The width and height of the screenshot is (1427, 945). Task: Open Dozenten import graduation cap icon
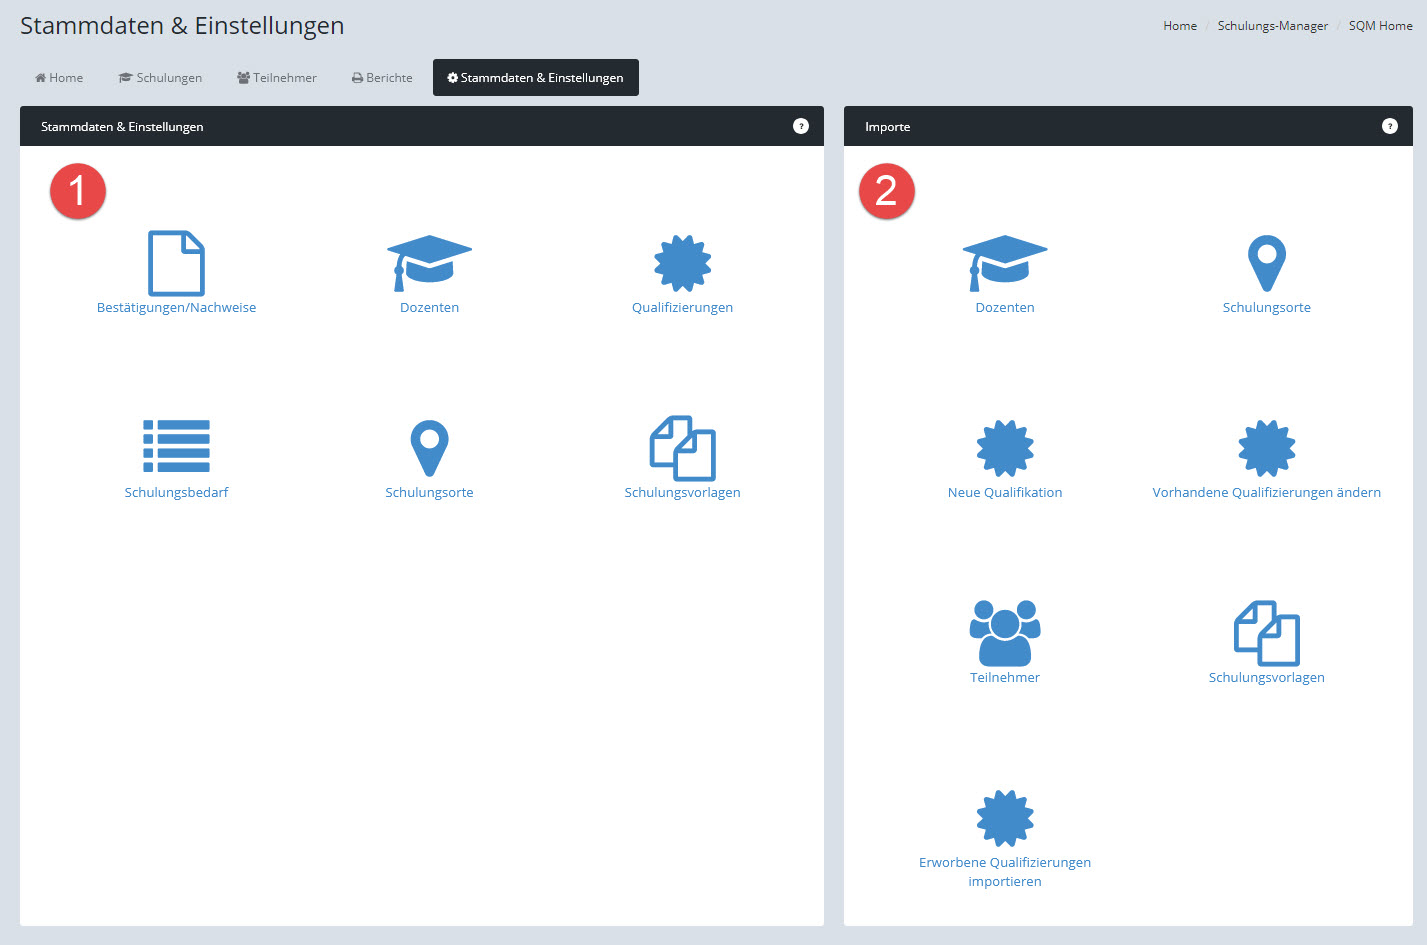pyautogui.click(x=1004, y=263)
